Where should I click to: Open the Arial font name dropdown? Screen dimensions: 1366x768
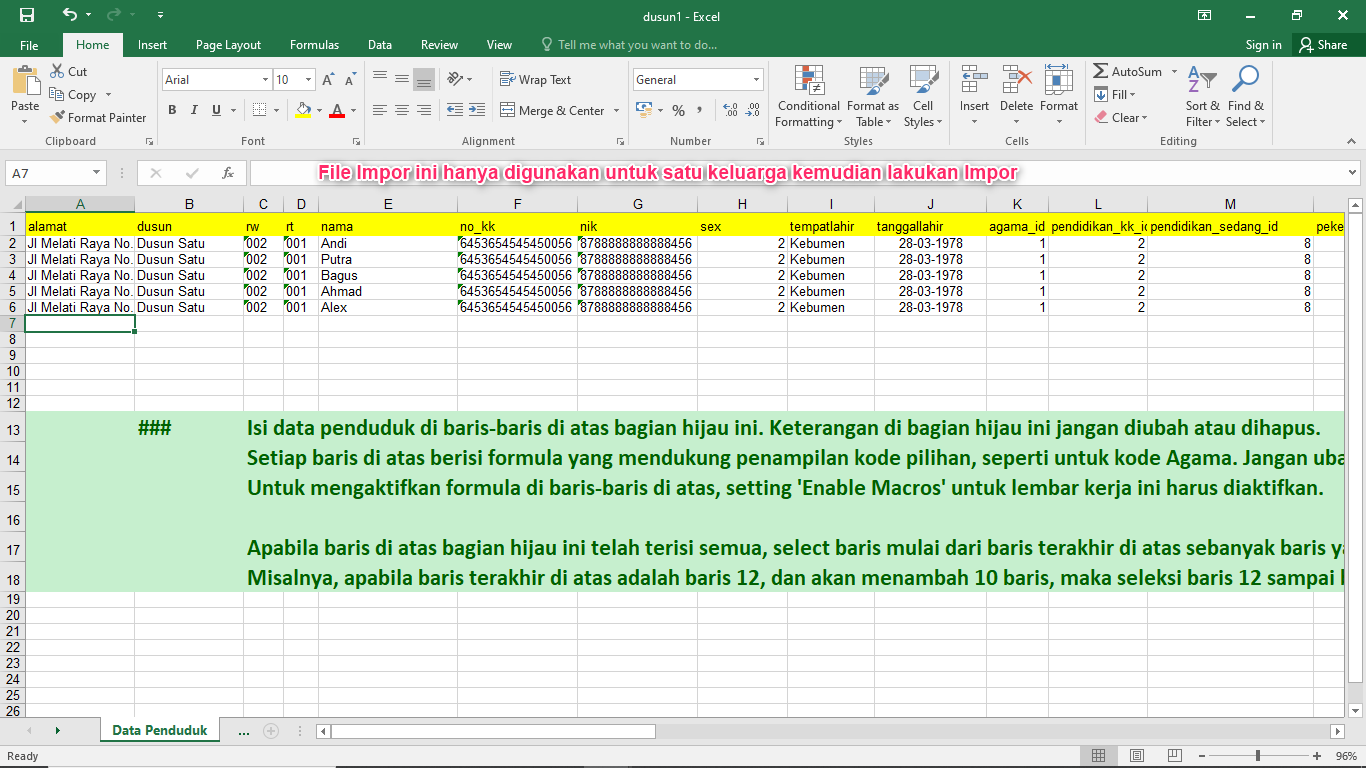tap(265, 80)
